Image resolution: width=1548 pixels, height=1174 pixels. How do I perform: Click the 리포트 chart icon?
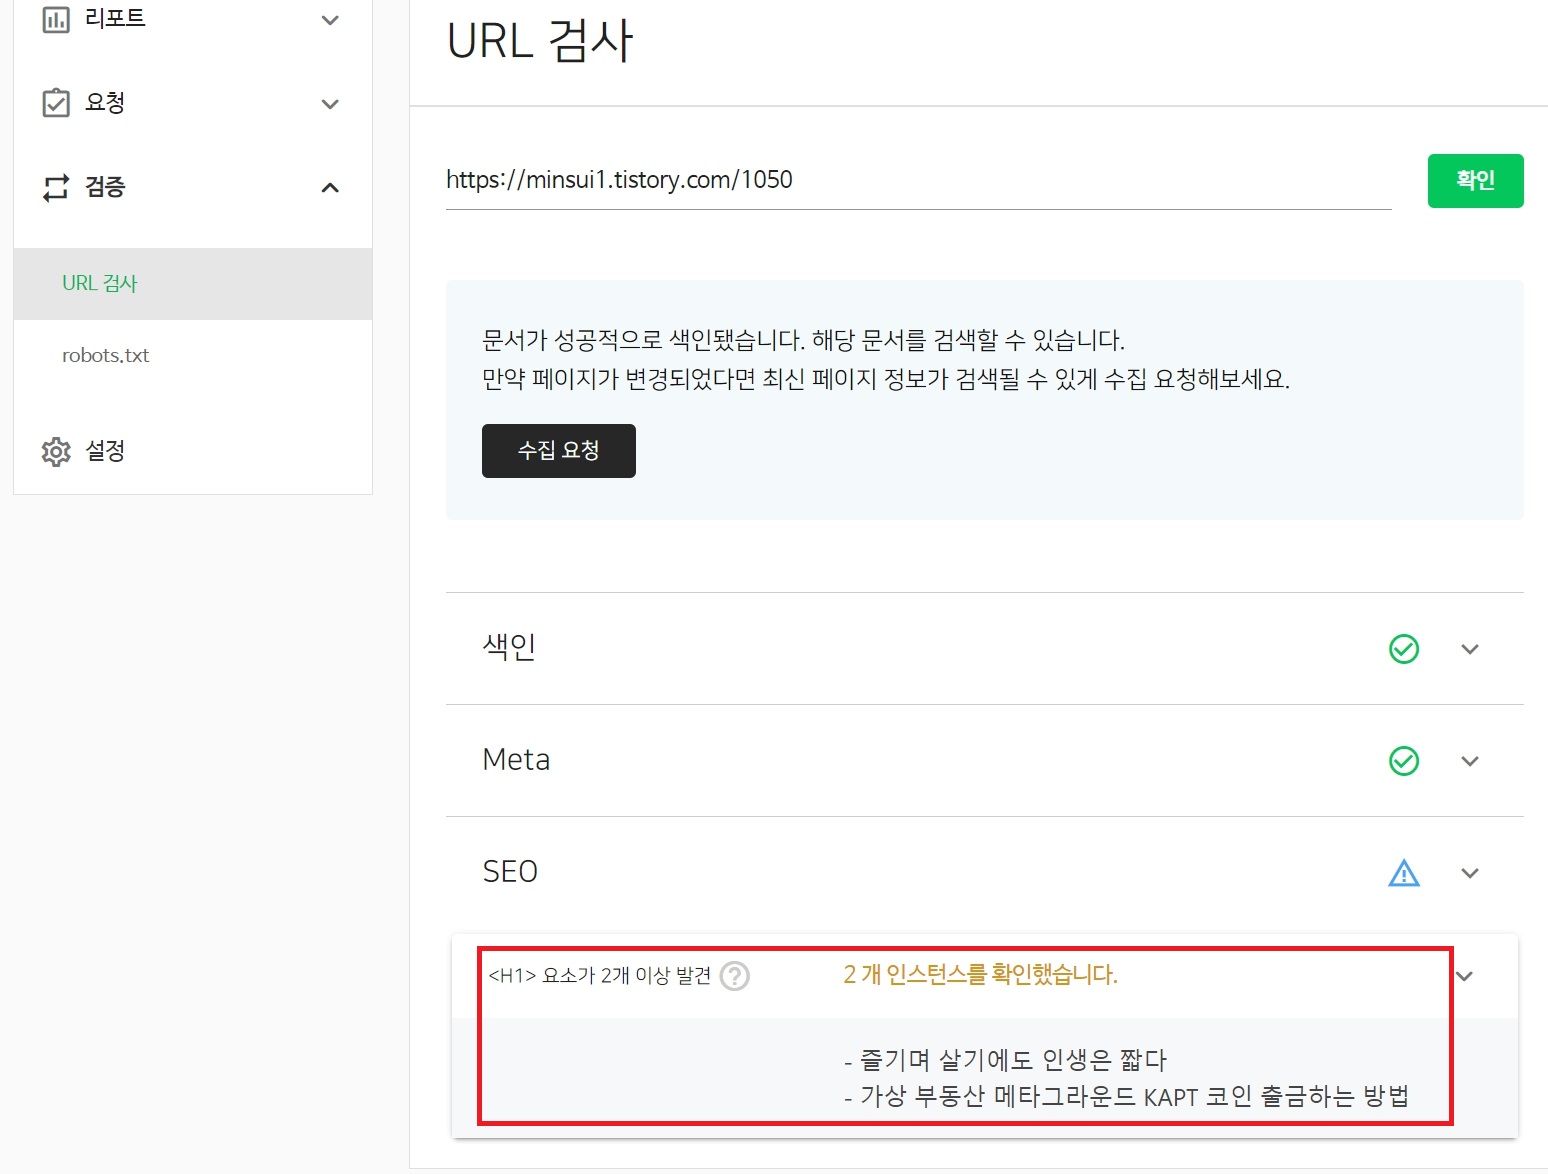point(57,18)
